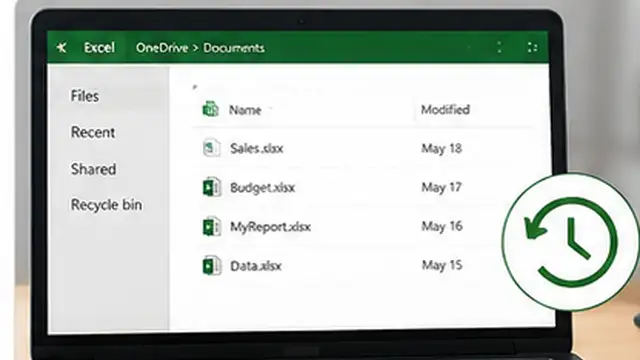Click the Documents breadcrumb

(234, 48)
